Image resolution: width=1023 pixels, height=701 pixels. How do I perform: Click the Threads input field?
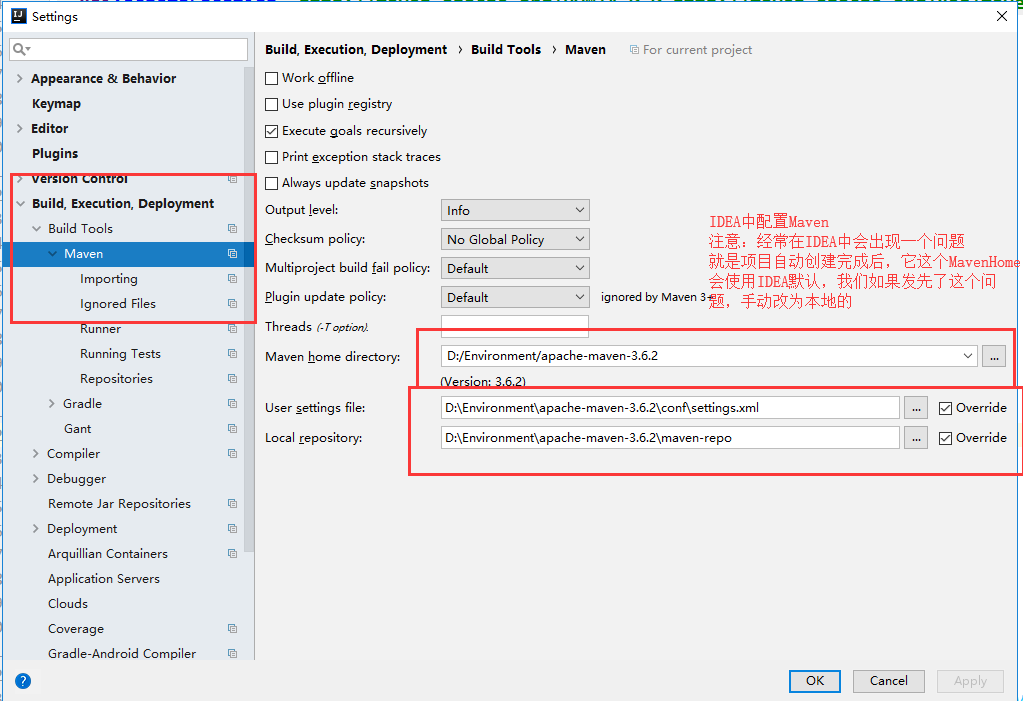point(515,326)
